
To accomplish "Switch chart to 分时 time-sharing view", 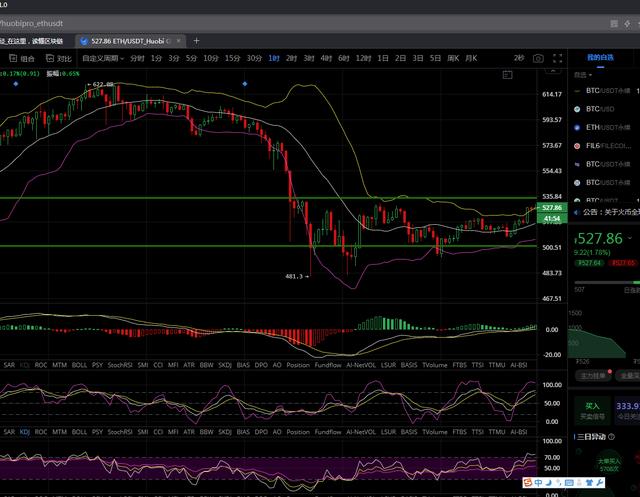I will tap(137, 58).
